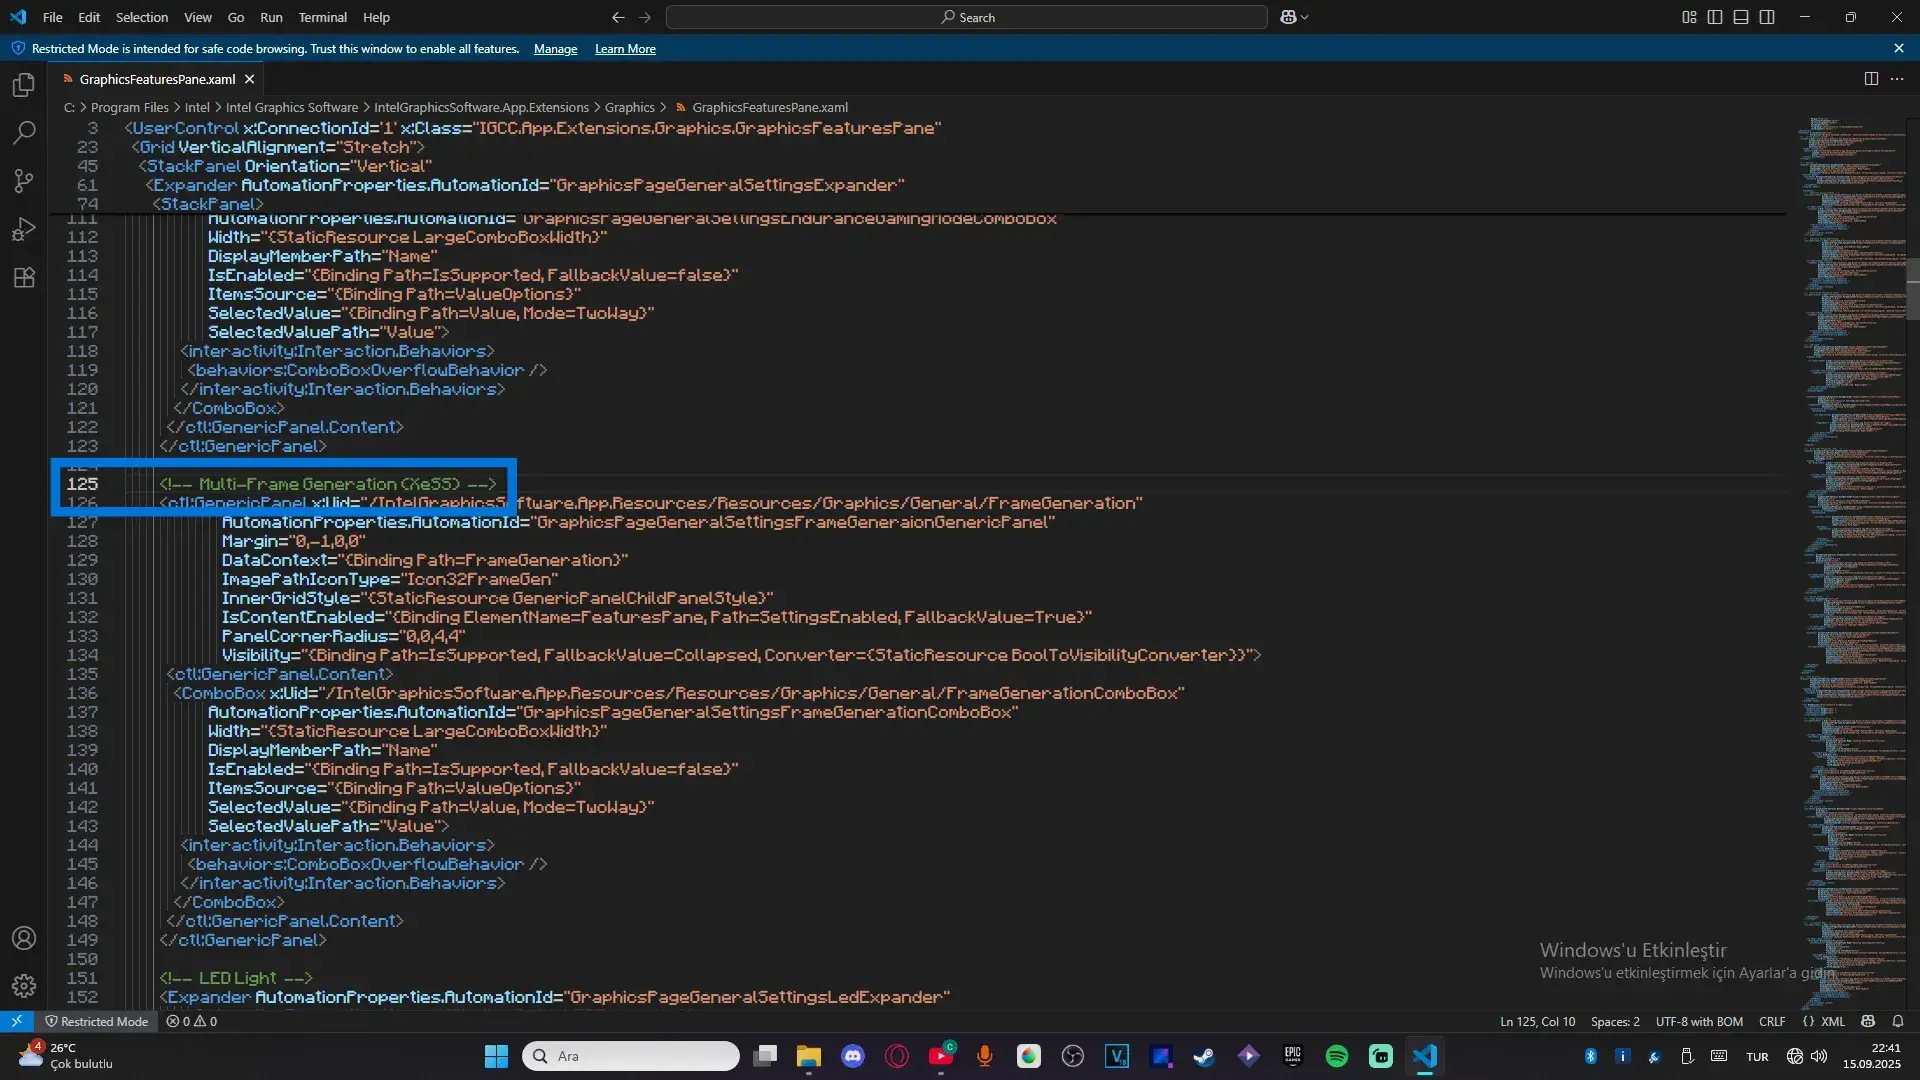Open the Copilot chat dropdown arrow
The width and height of the screenshot is (1920, 1080).
1304,17
